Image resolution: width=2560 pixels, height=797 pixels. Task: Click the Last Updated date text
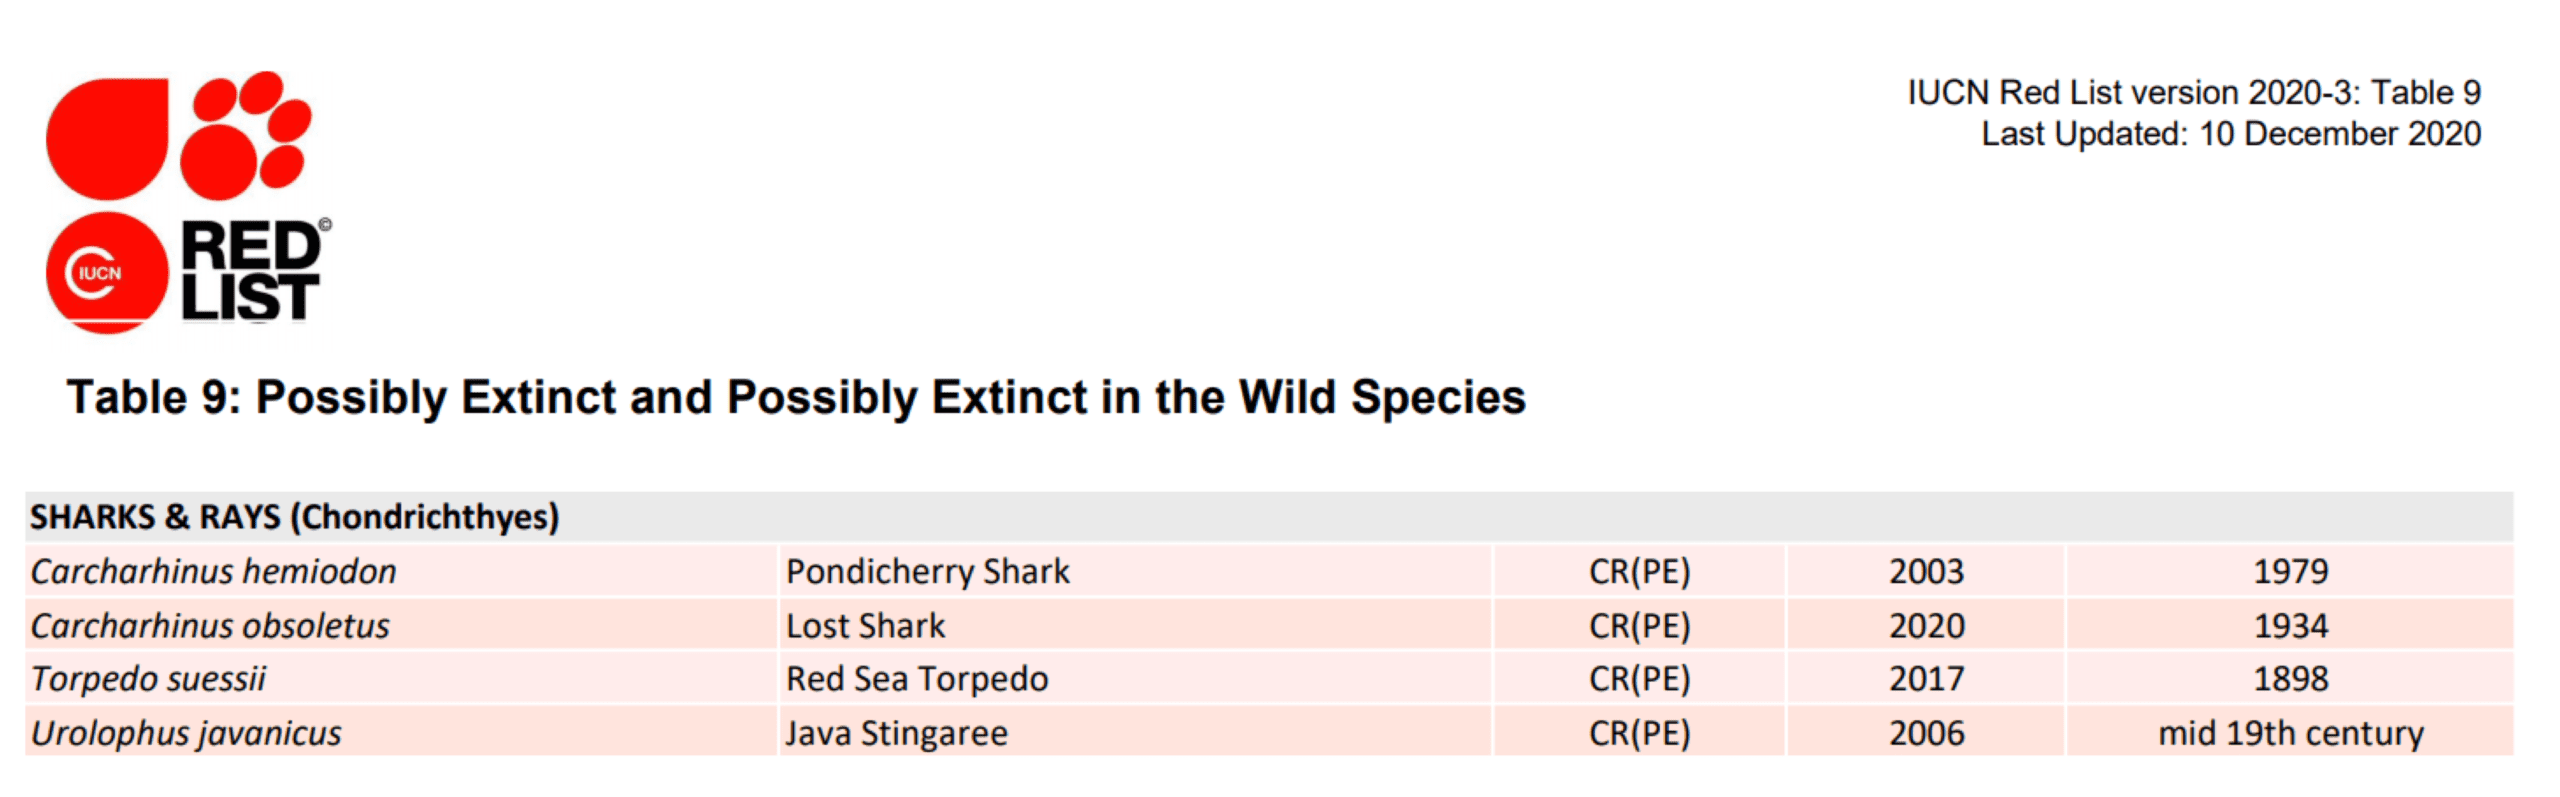(x=2231, y=134)
